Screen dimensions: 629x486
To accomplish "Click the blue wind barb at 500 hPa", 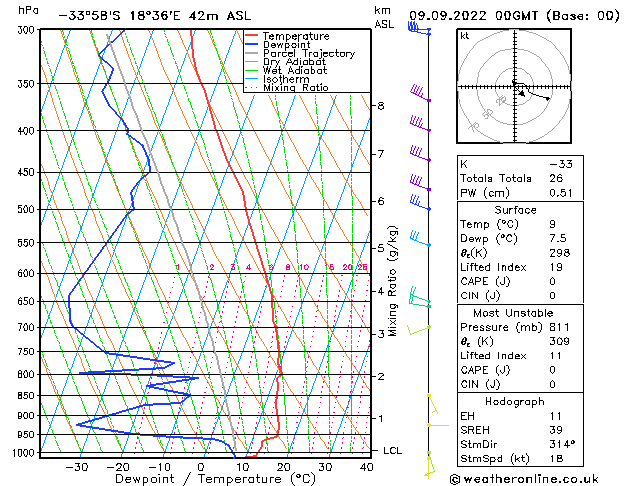I will coord(420,202).
